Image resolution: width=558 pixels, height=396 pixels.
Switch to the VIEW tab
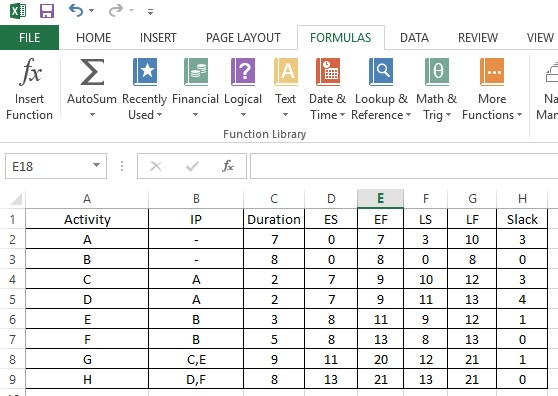click(x=540, y=38)
